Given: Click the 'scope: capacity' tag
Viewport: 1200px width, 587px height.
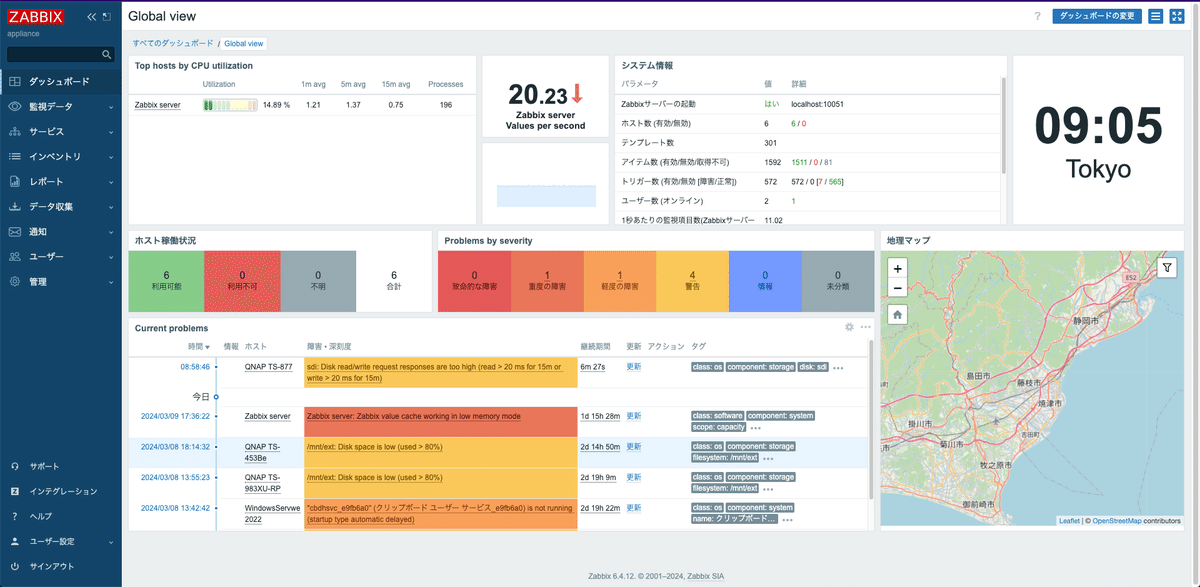Looking at the screenshot, I should pos(719,427).
